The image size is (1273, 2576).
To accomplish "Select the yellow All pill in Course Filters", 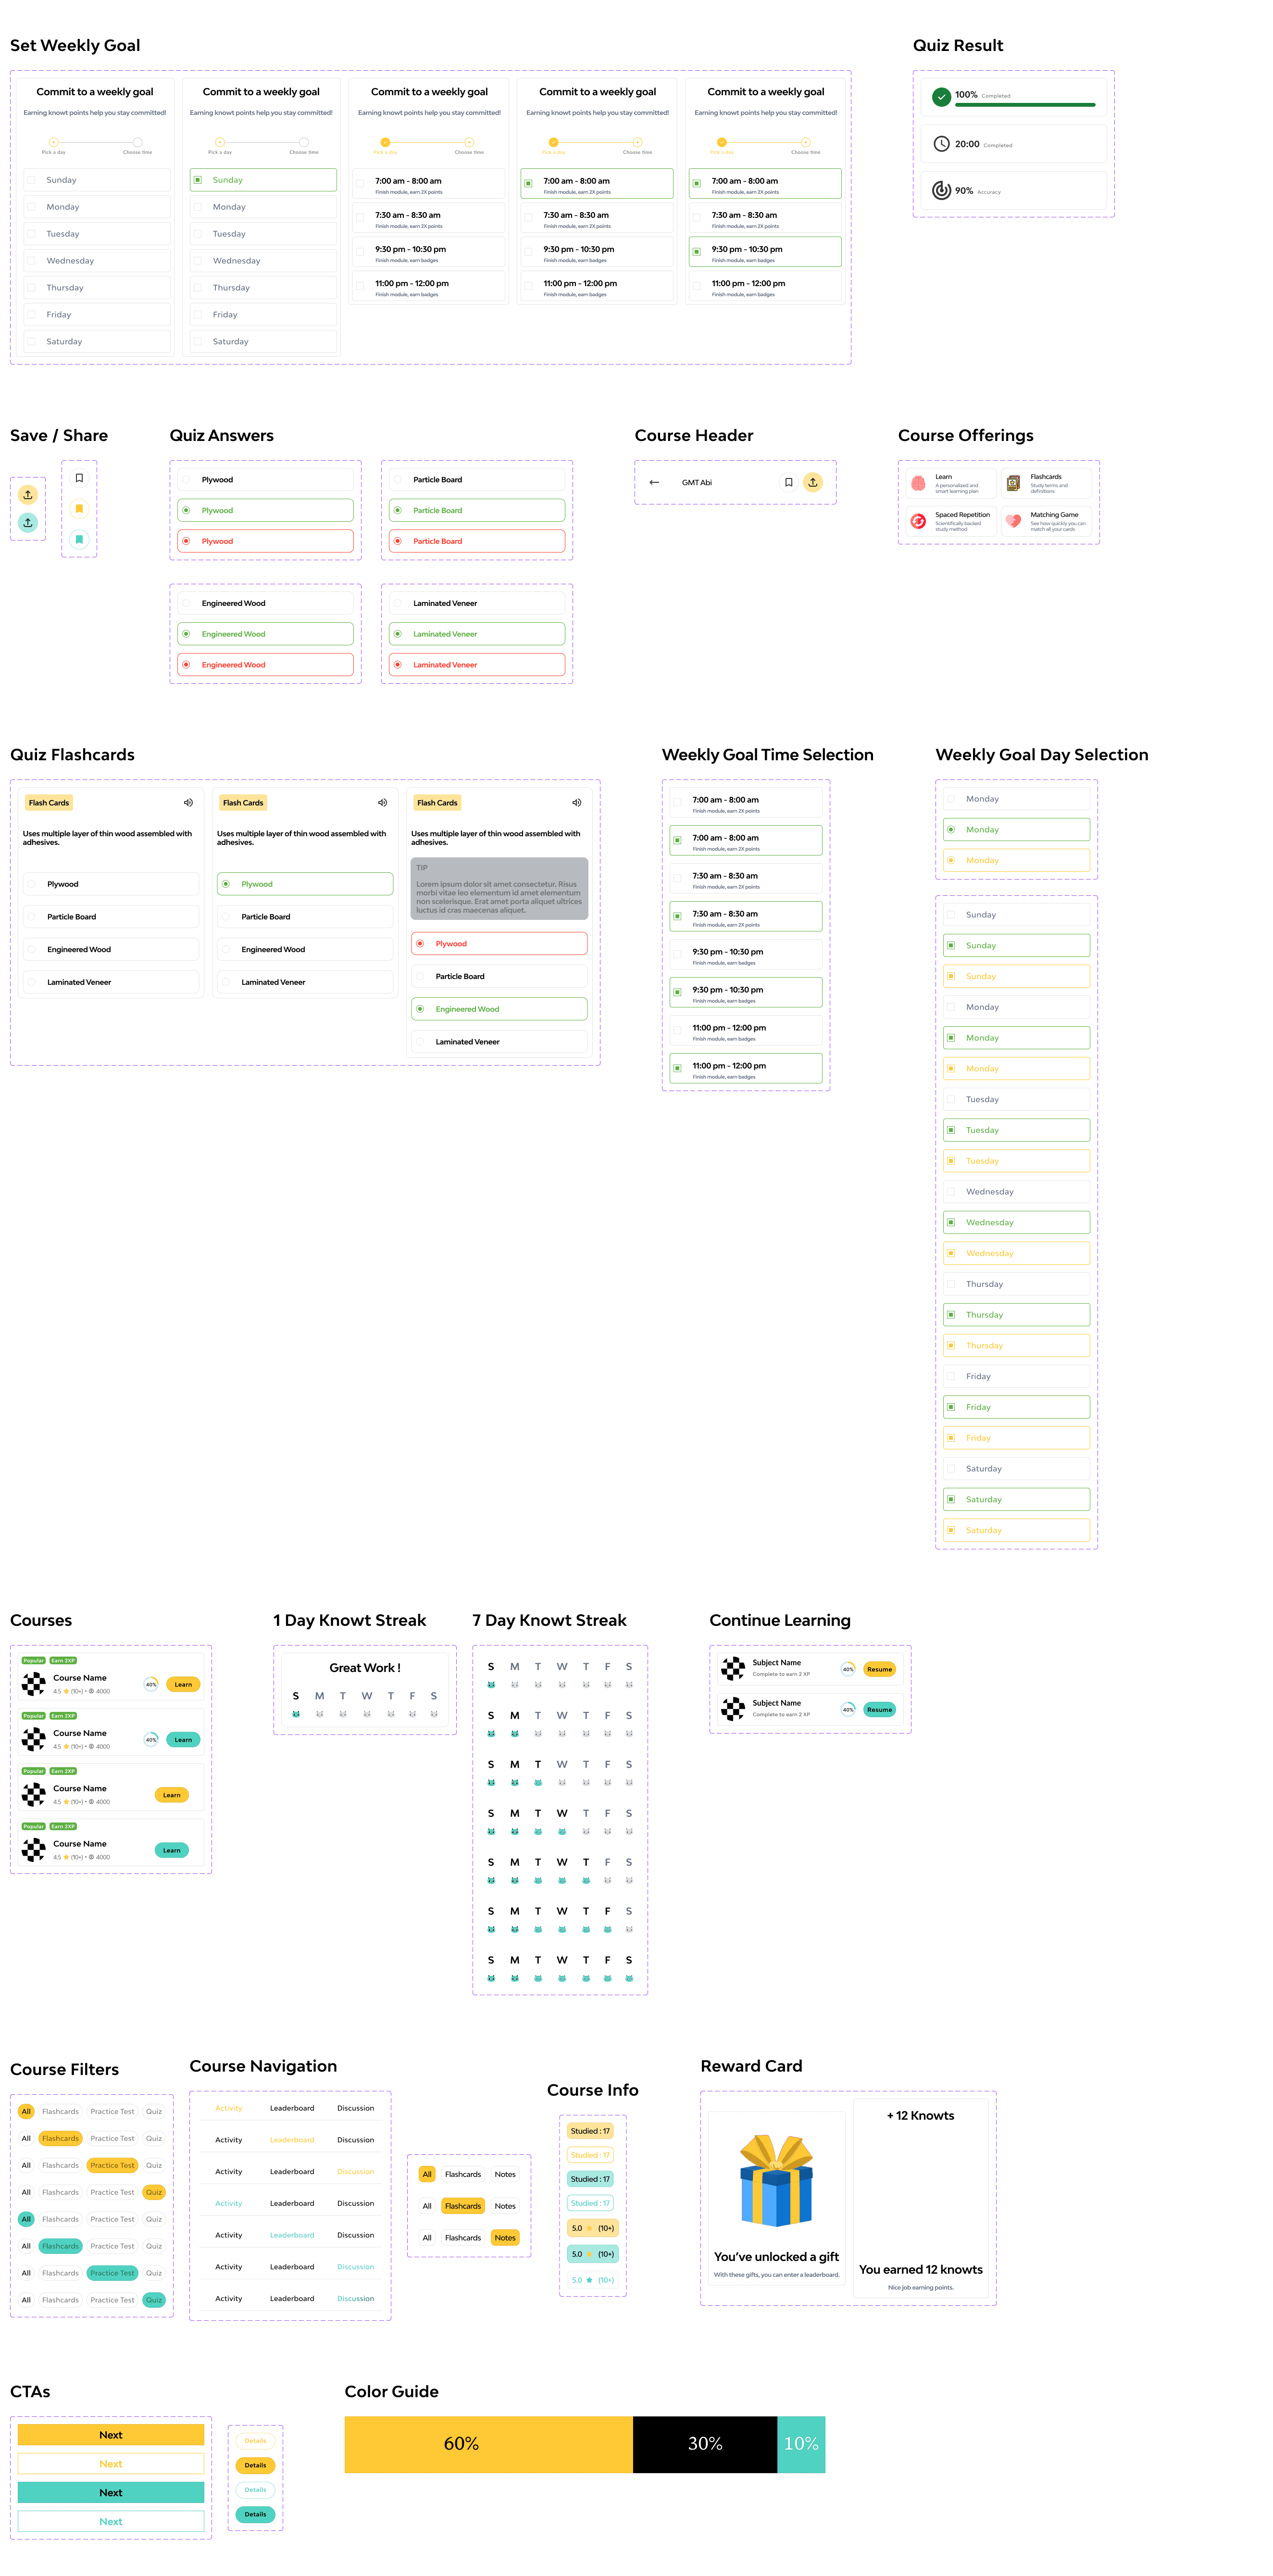I will [26, 2111].
